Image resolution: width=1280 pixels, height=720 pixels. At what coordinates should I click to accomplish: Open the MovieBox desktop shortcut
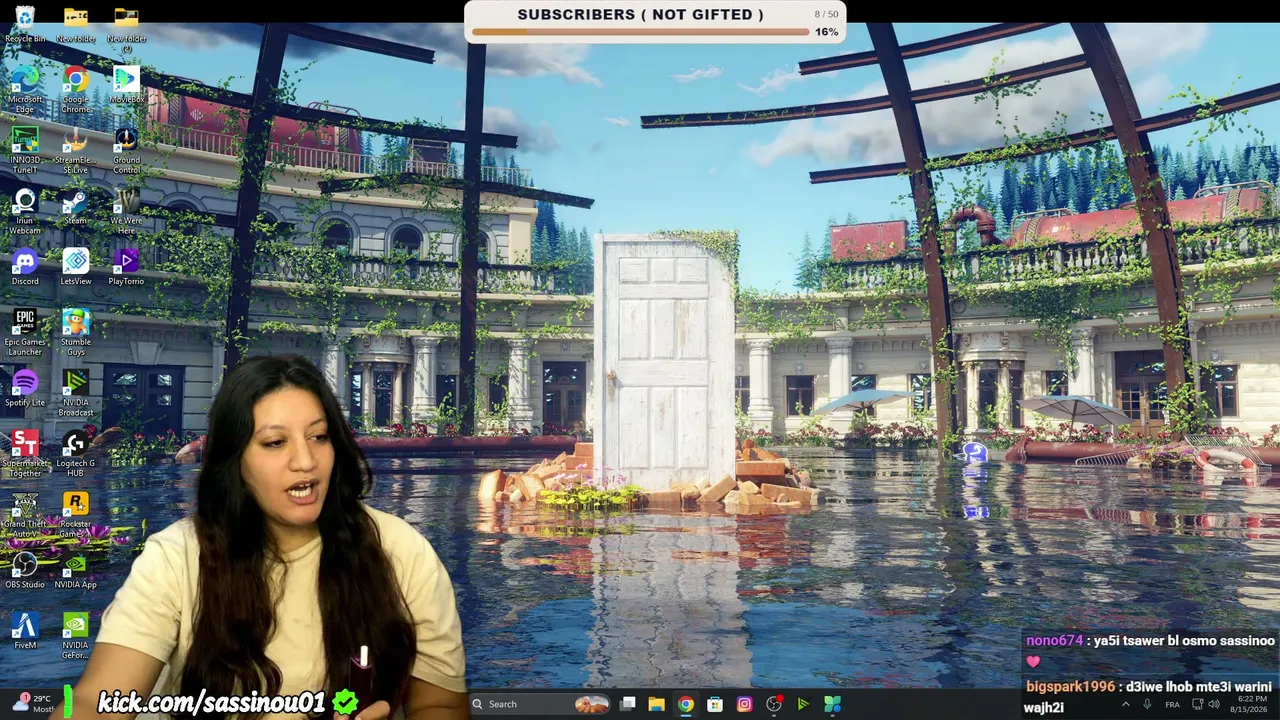126,86
